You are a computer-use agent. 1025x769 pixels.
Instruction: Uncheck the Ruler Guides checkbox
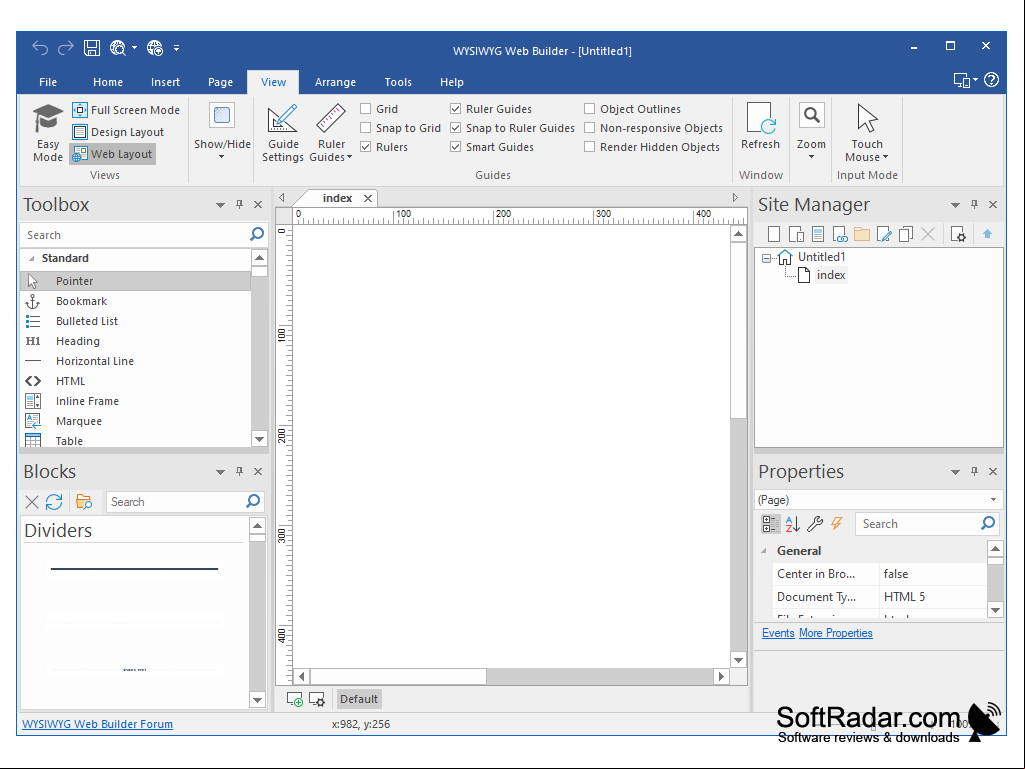456,109
